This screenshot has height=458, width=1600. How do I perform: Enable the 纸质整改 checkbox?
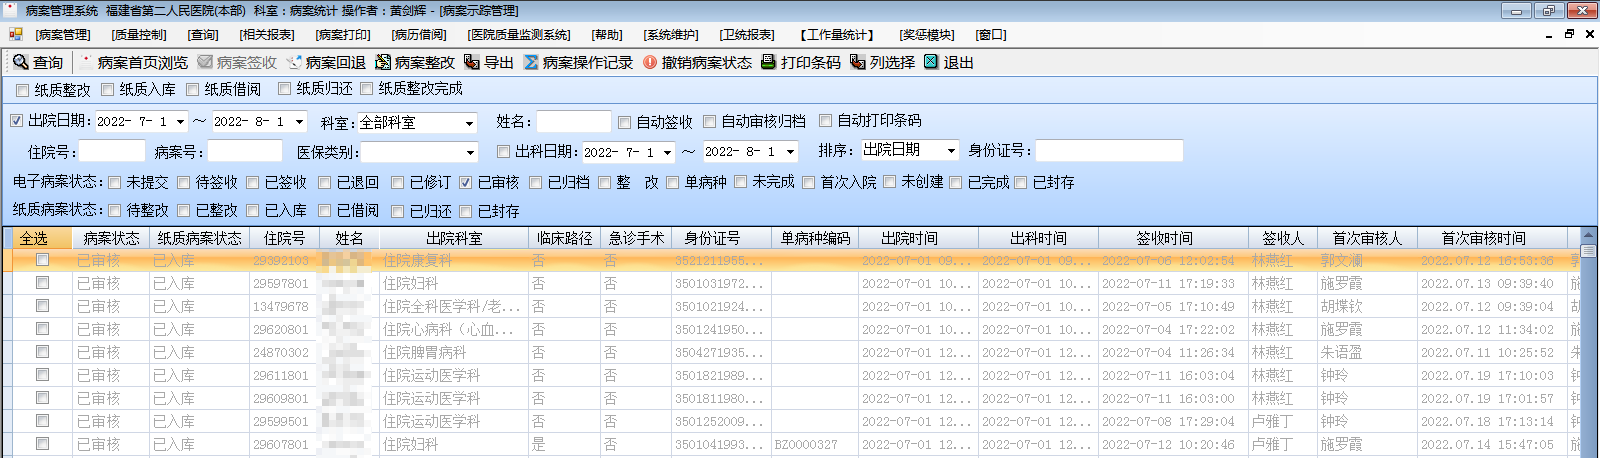tap(22, 90)
